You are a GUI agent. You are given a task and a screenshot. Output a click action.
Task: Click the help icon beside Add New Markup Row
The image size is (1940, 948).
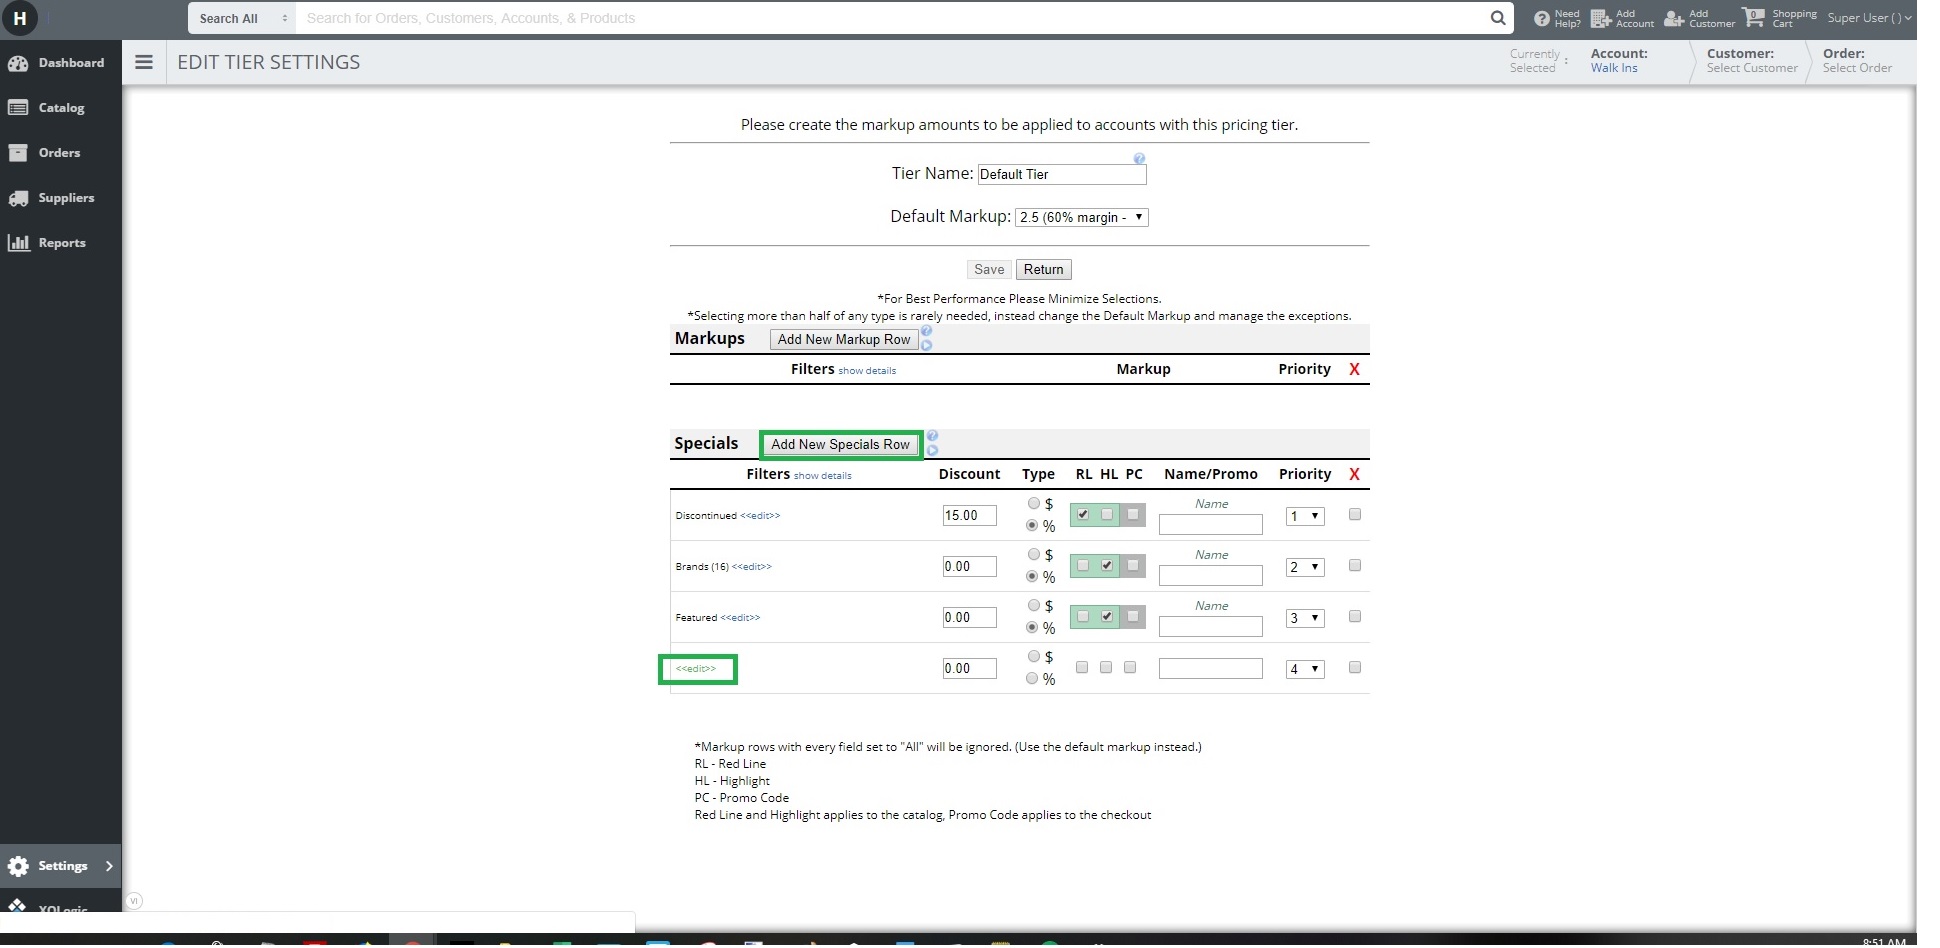pyautogui.click(x=926, y=331)
